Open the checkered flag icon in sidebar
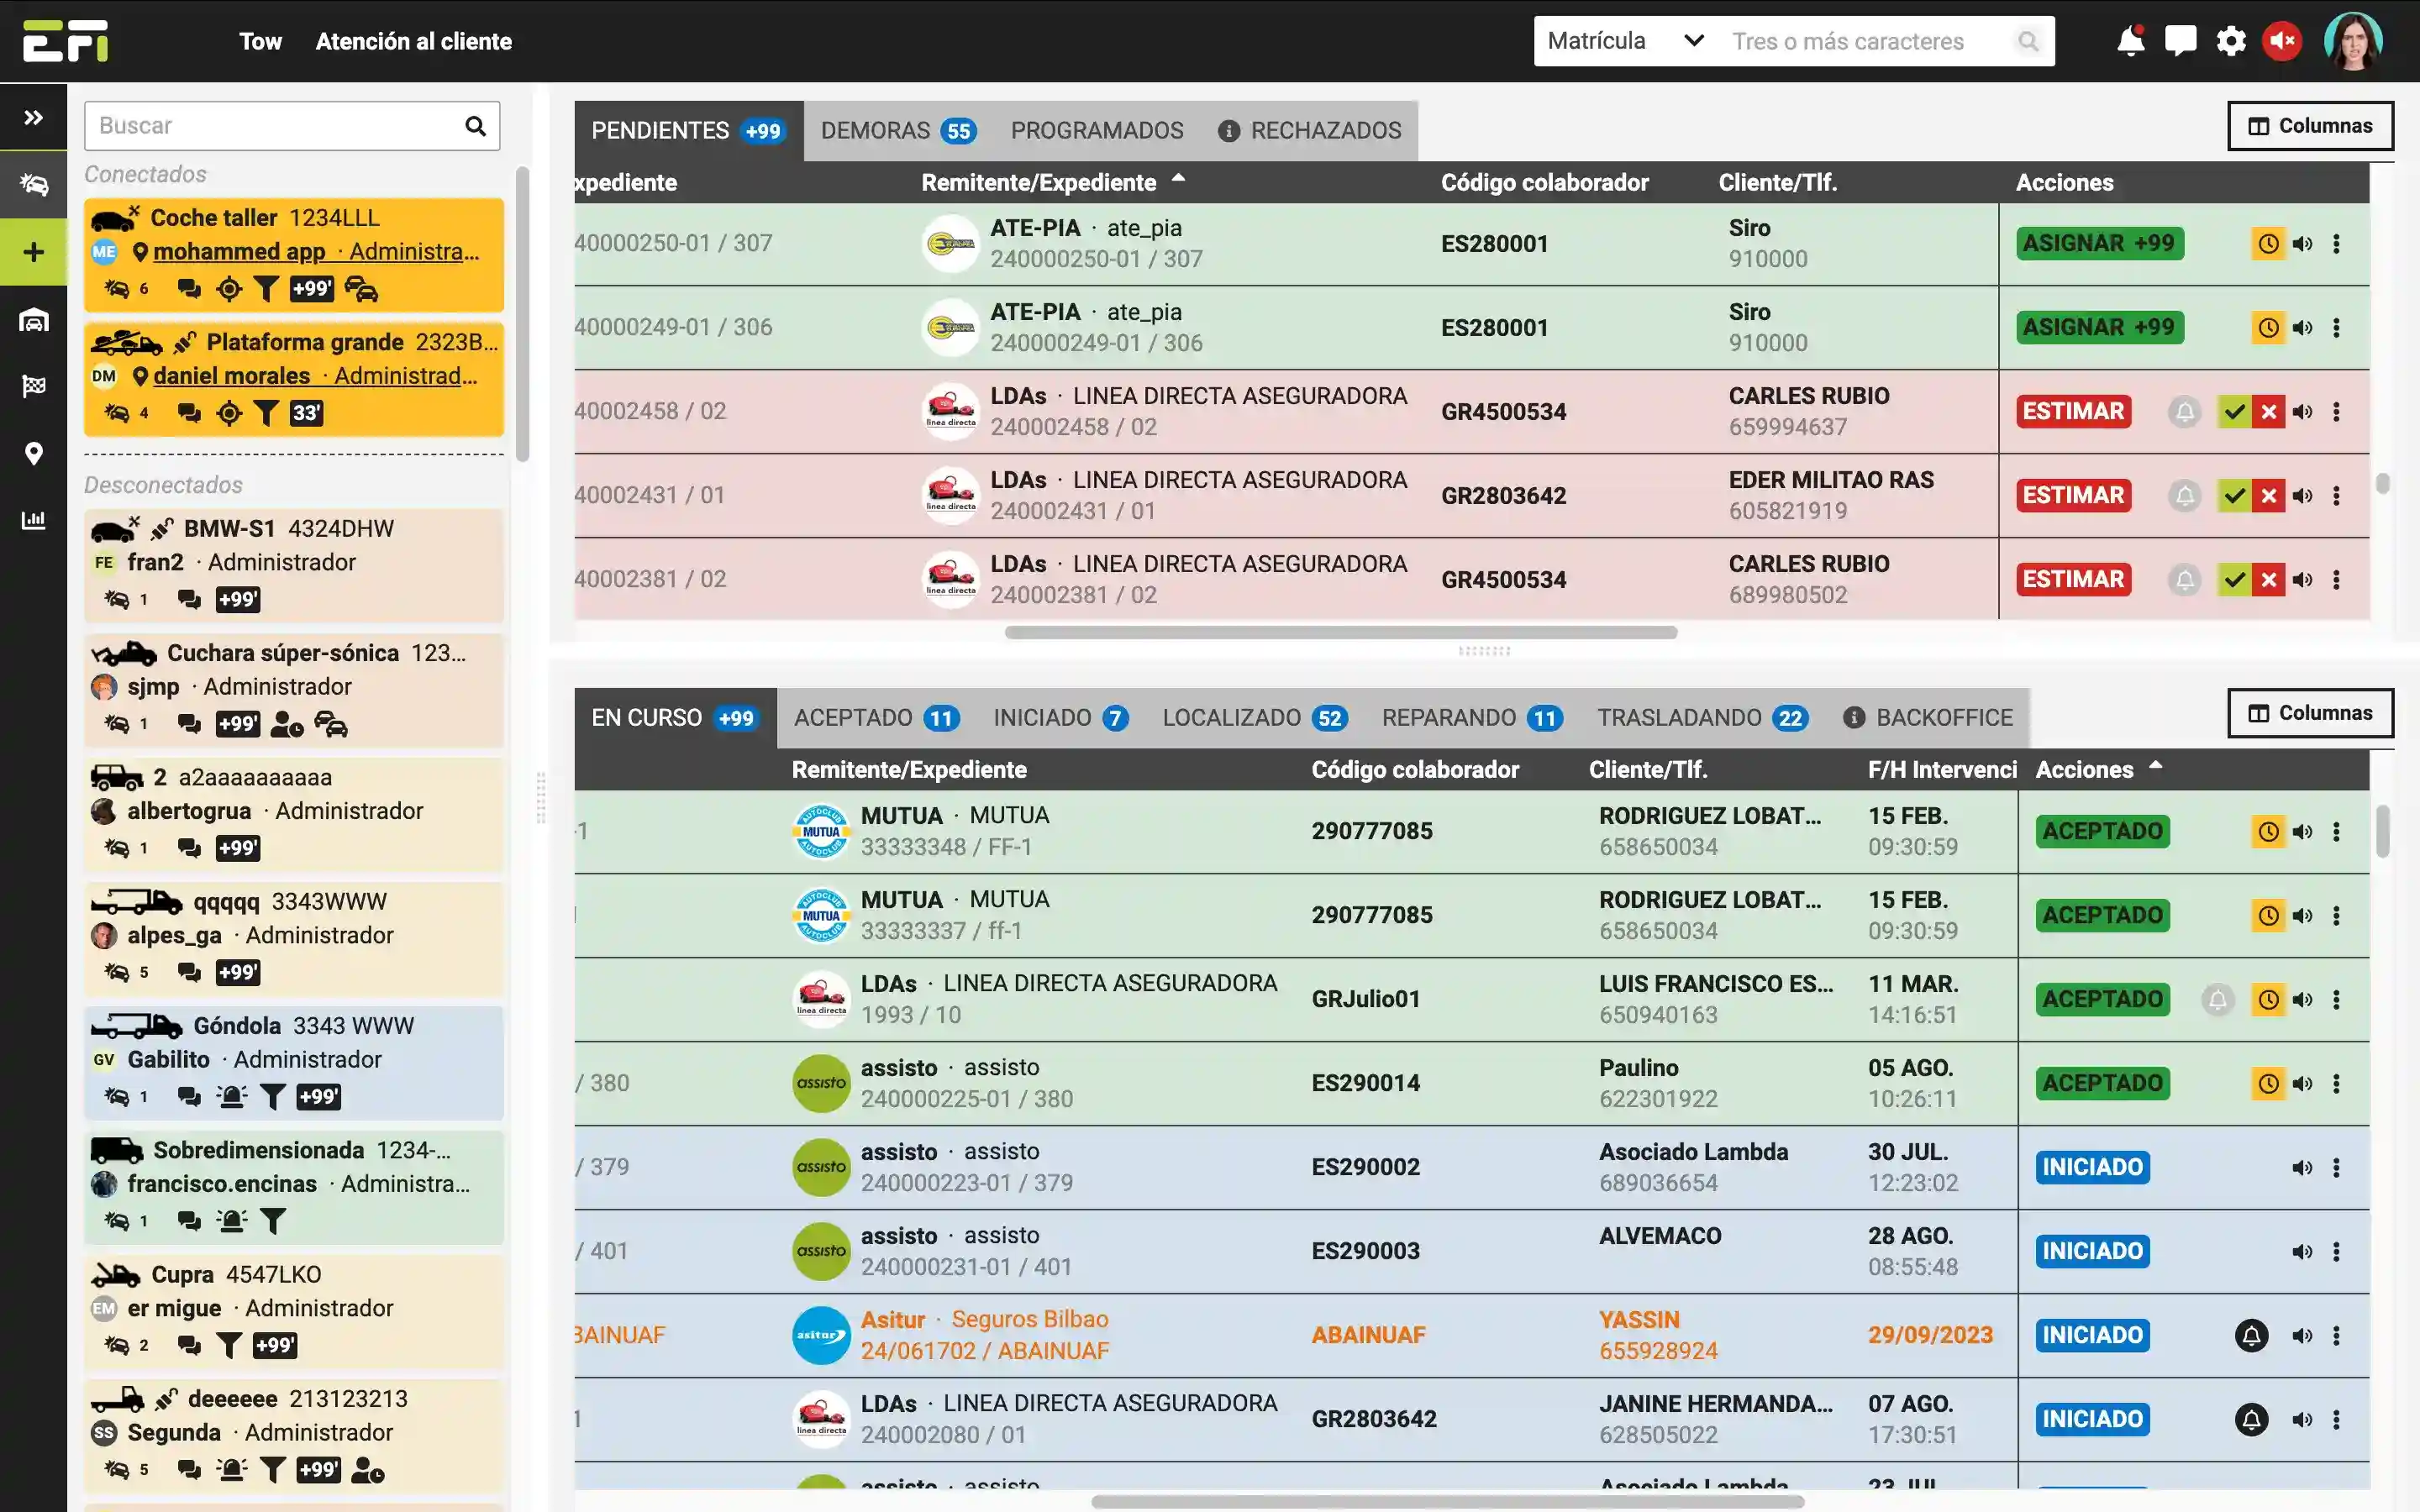The height and width of the screenshot is (1512, 2420). pyautogui.click(x=33, y=387)
